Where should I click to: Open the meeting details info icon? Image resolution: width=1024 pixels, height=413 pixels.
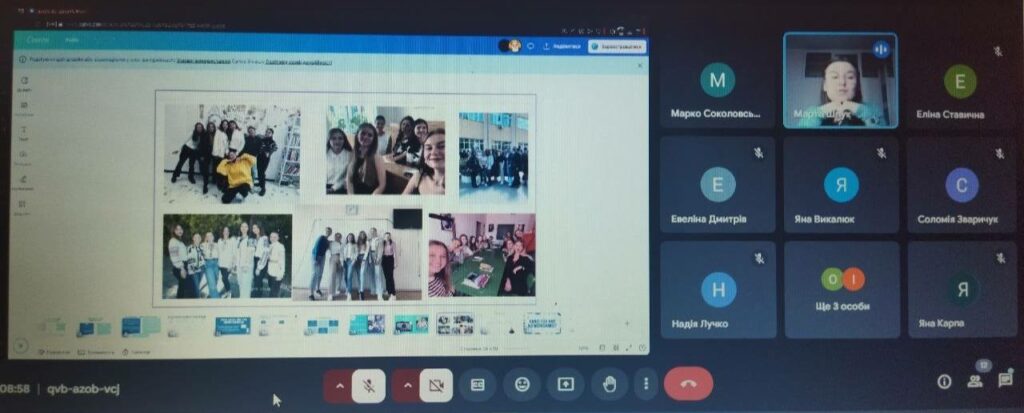943,381
